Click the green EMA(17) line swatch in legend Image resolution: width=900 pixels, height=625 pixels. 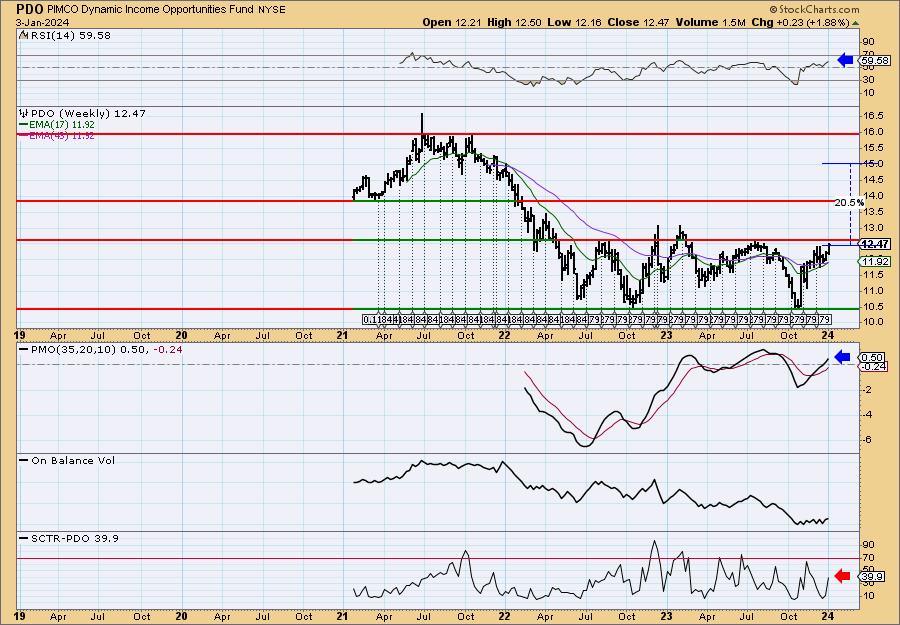tap(24, 125)
